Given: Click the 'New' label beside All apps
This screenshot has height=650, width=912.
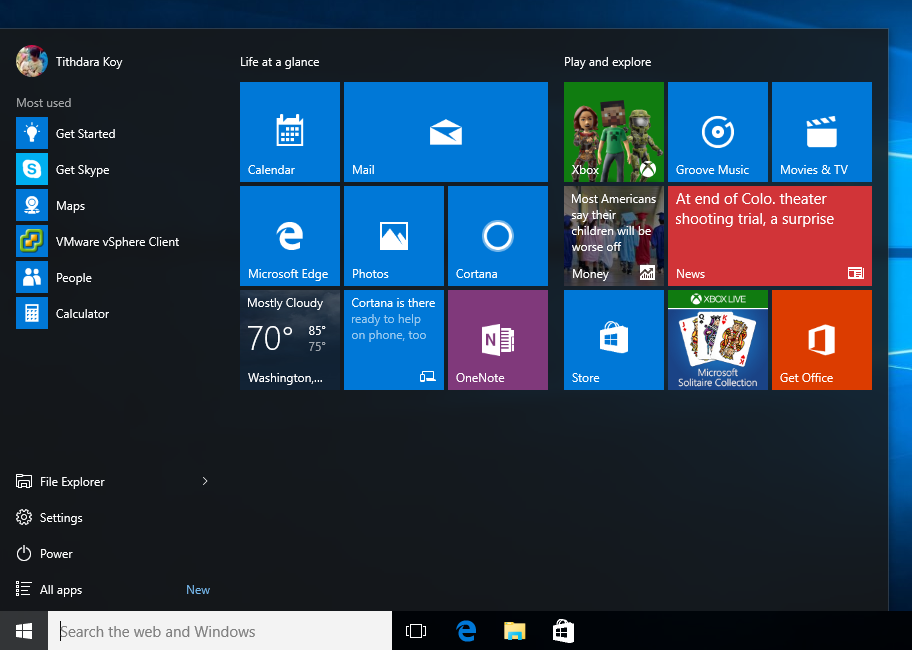Looking at the screenshot, I should [198, 590].
